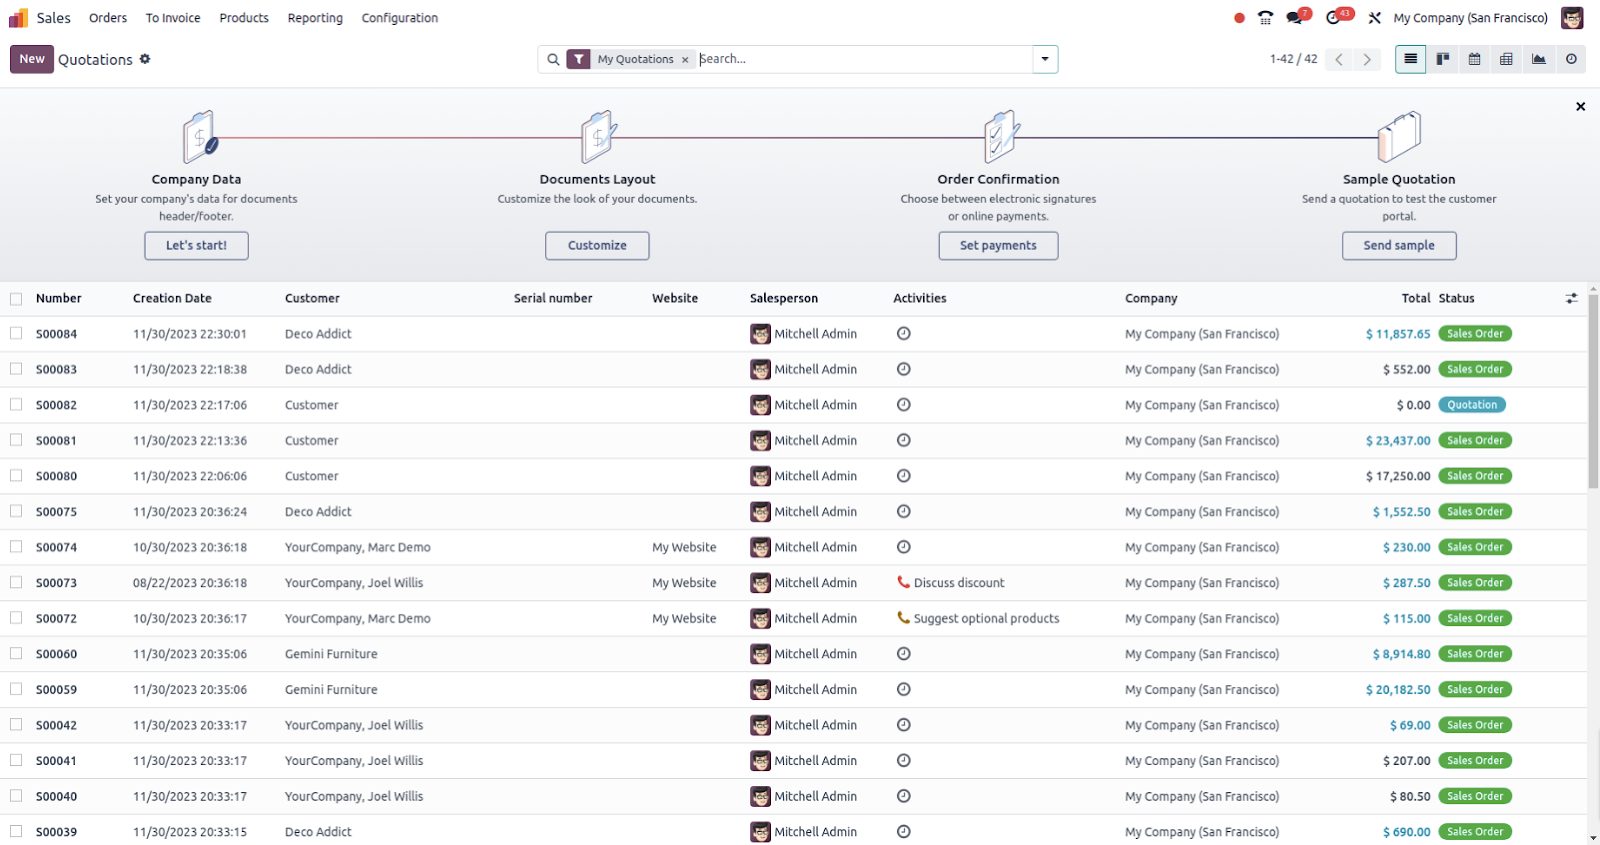The image size is (1600, 845).
Task: Open conversations messages icon with 7 badge
Action: coord(1296,18)
